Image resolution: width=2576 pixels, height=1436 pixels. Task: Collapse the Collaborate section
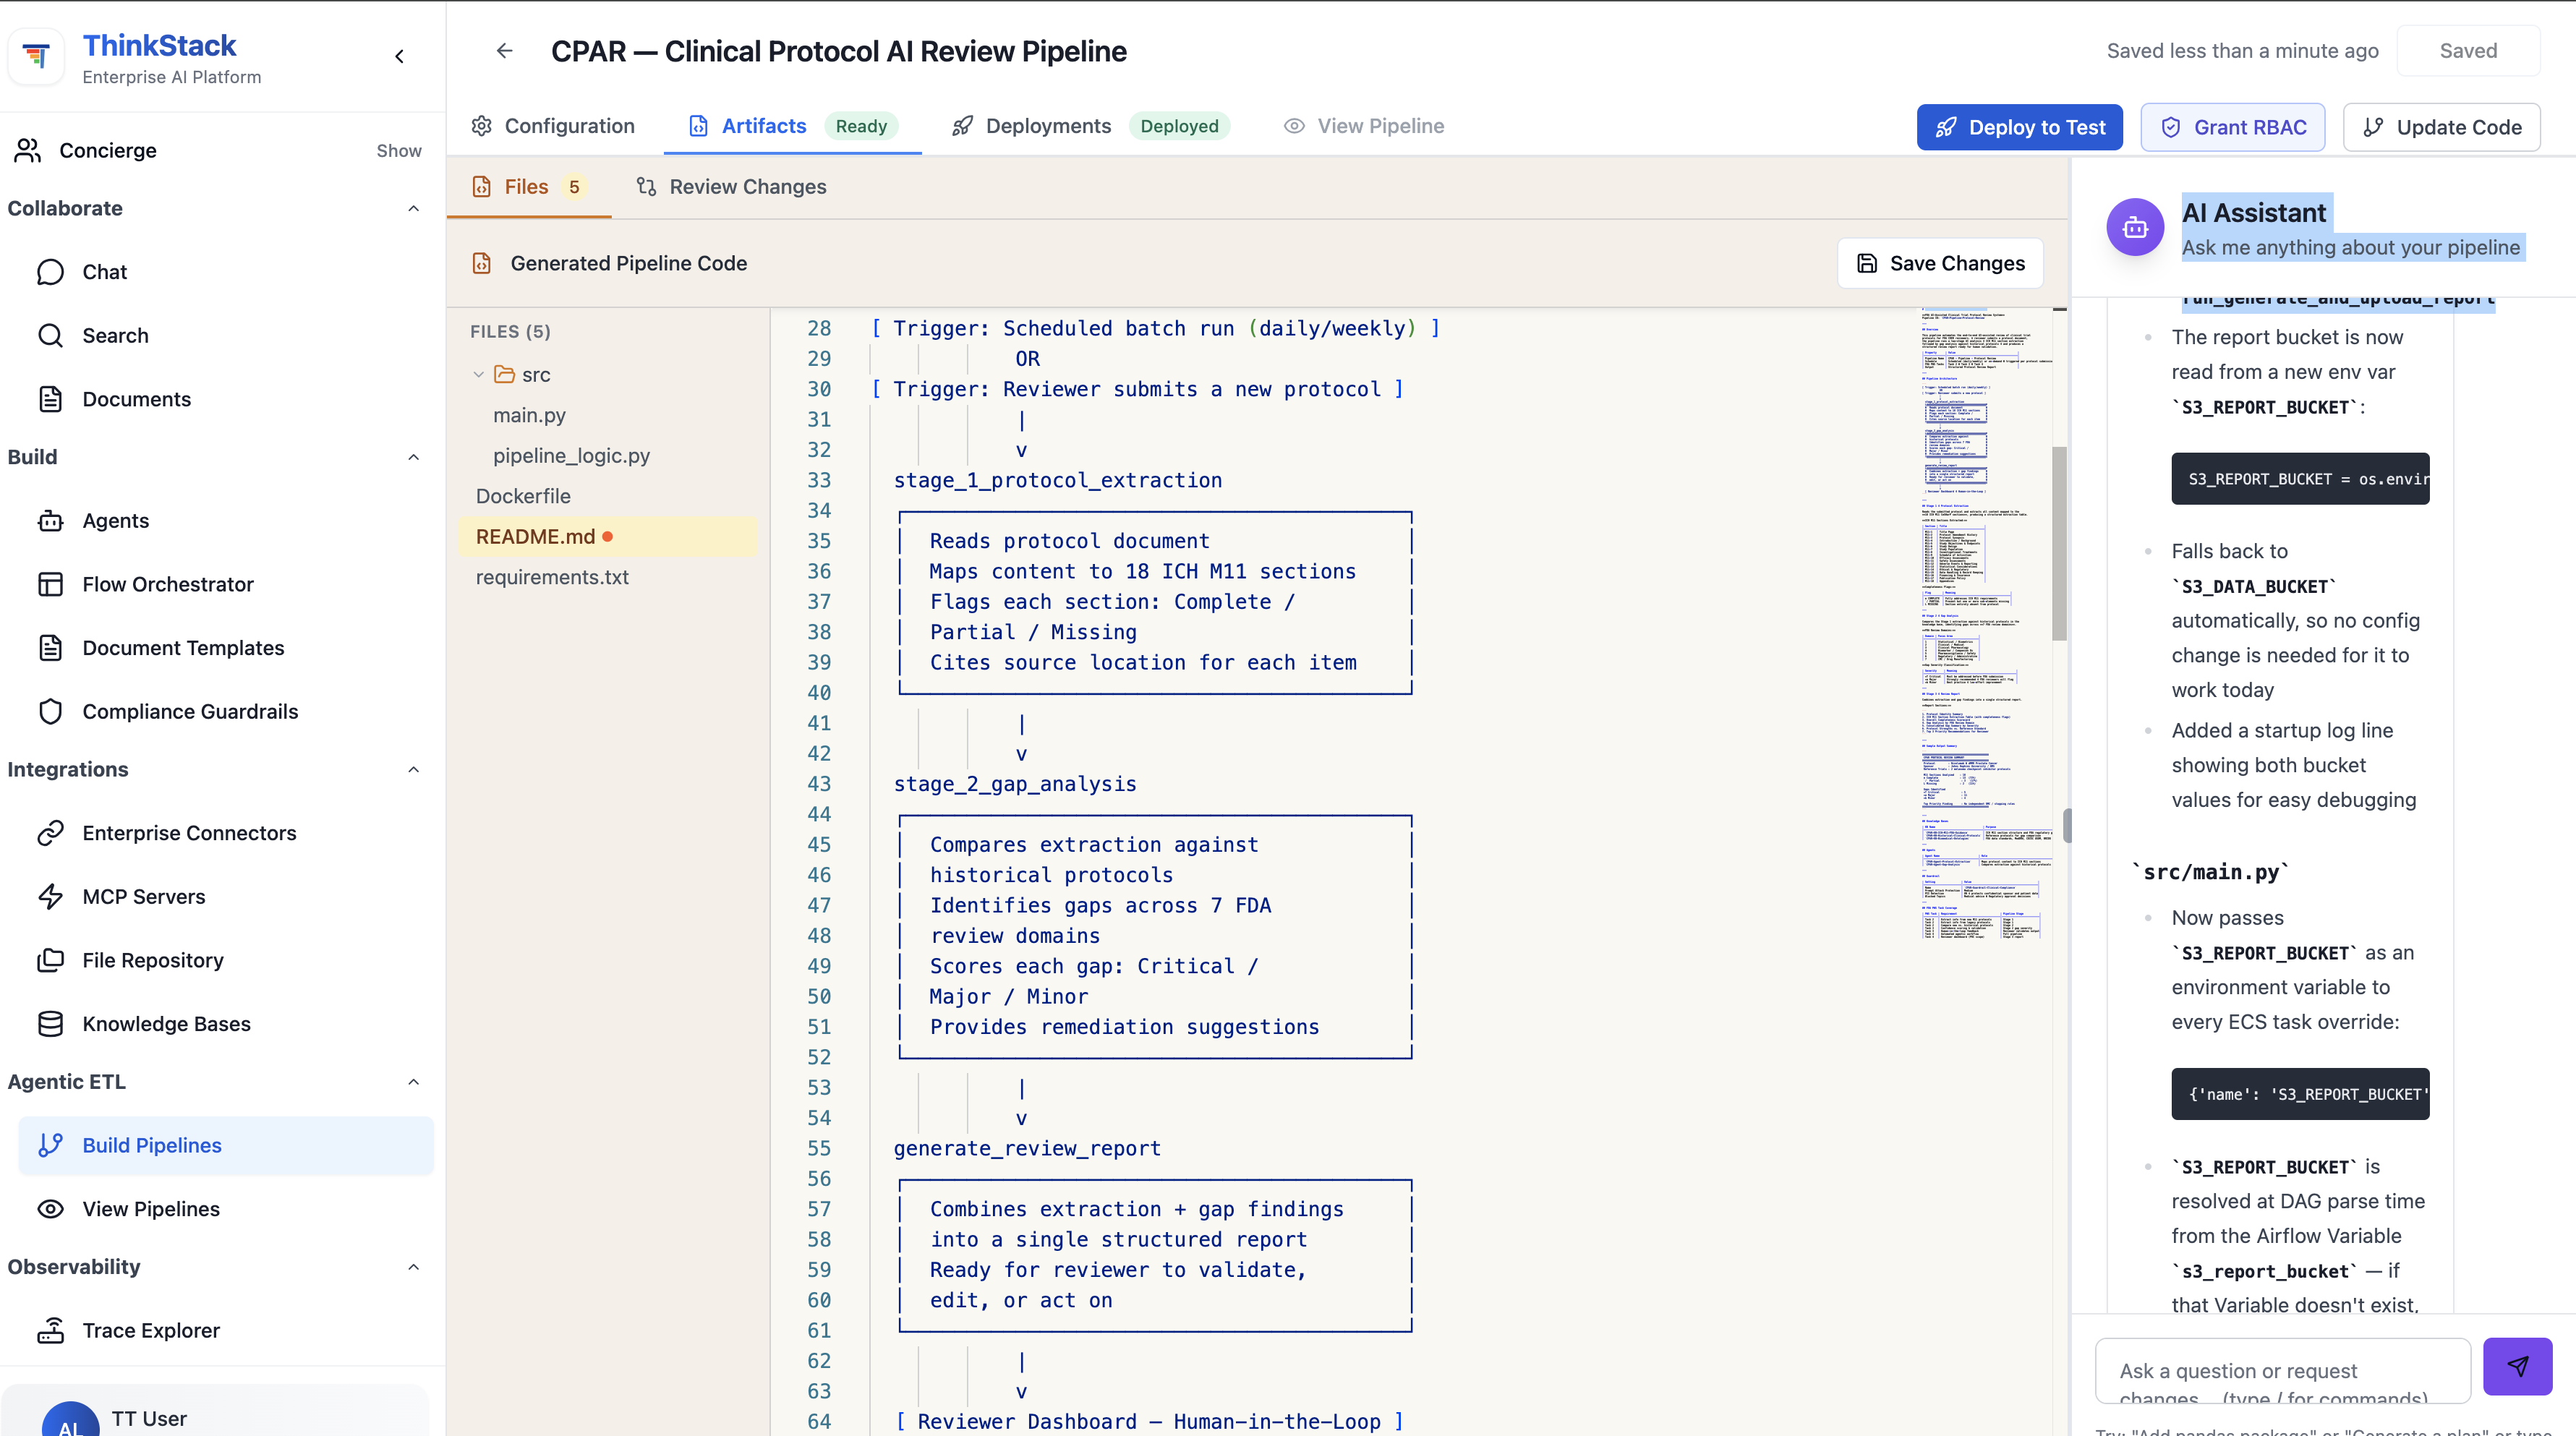(x=413, y=209)
